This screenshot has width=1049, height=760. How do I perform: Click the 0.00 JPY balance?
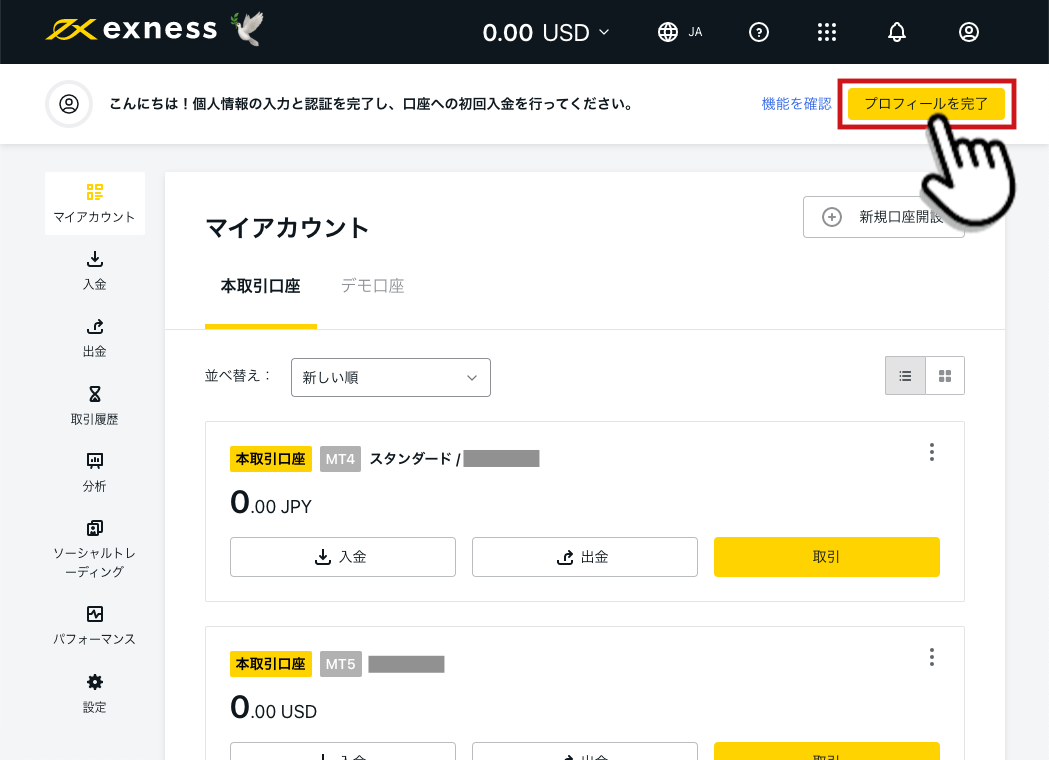click(x=271, y=503)
